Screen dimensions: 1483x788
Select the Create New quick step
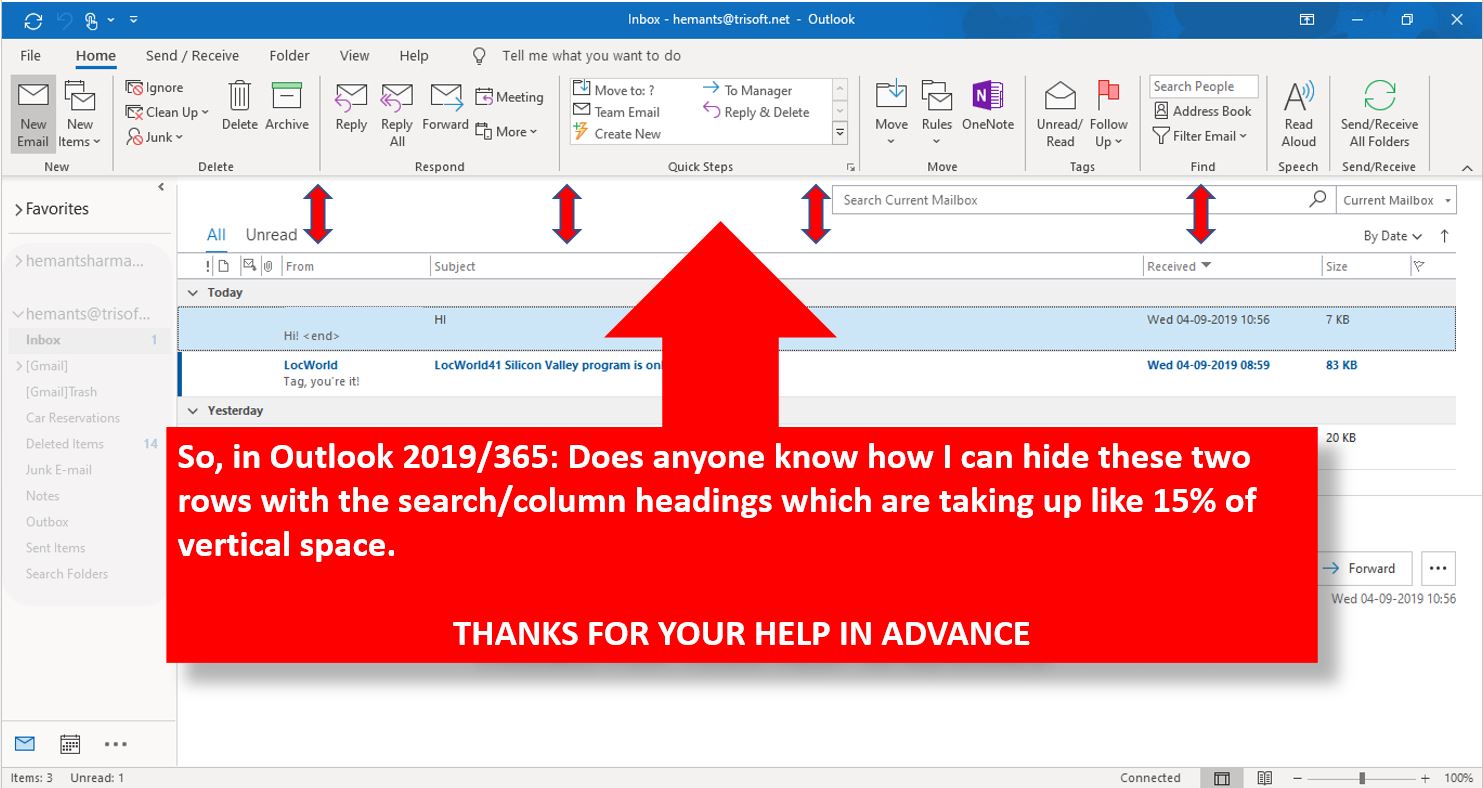point(617,134)
